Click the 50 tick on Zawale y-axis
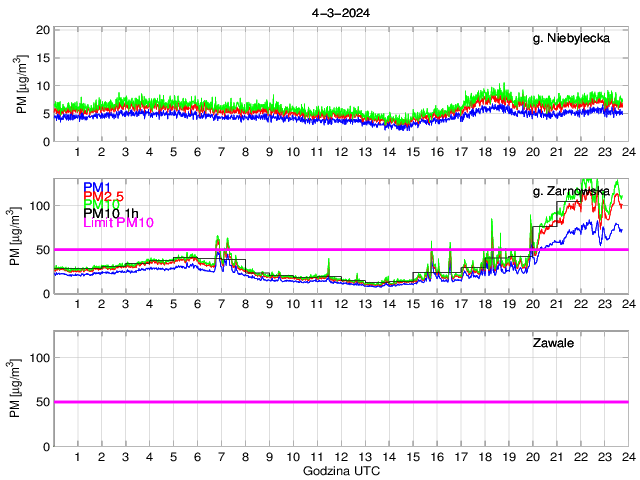Screen dimensions: 640x480 [43, 402]
